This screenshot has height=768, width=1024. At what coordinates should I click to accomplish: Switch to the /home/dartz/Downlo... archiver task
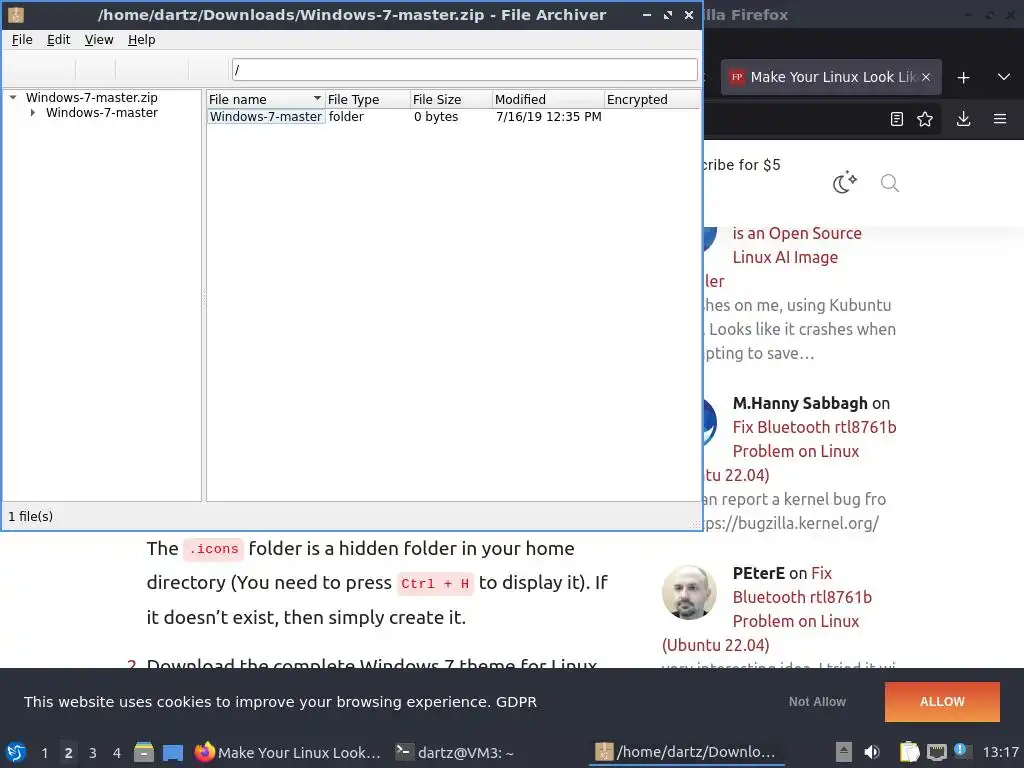click(x=686, y=752)
